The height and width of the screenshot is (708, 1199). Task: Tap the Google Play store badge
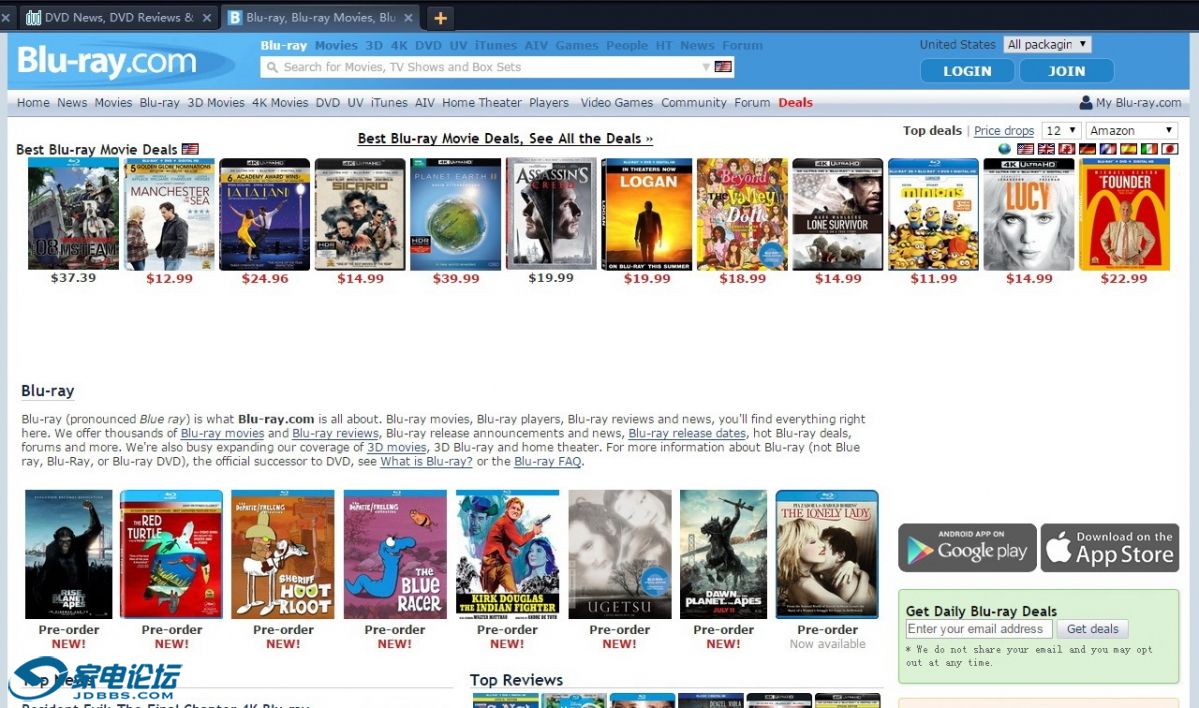click(x=966, y=548)
